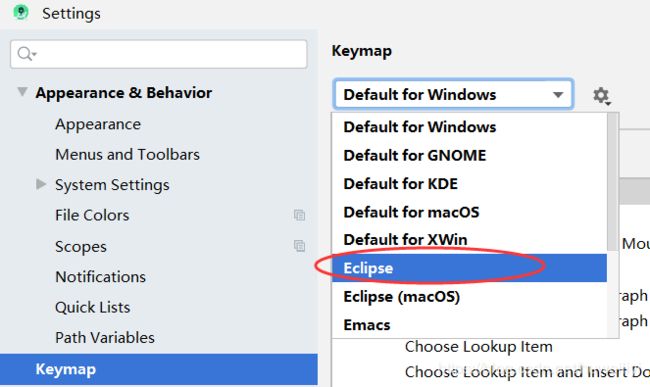Choose the Emacs keymap entry
650x387 pixels.
coord(469,325)
